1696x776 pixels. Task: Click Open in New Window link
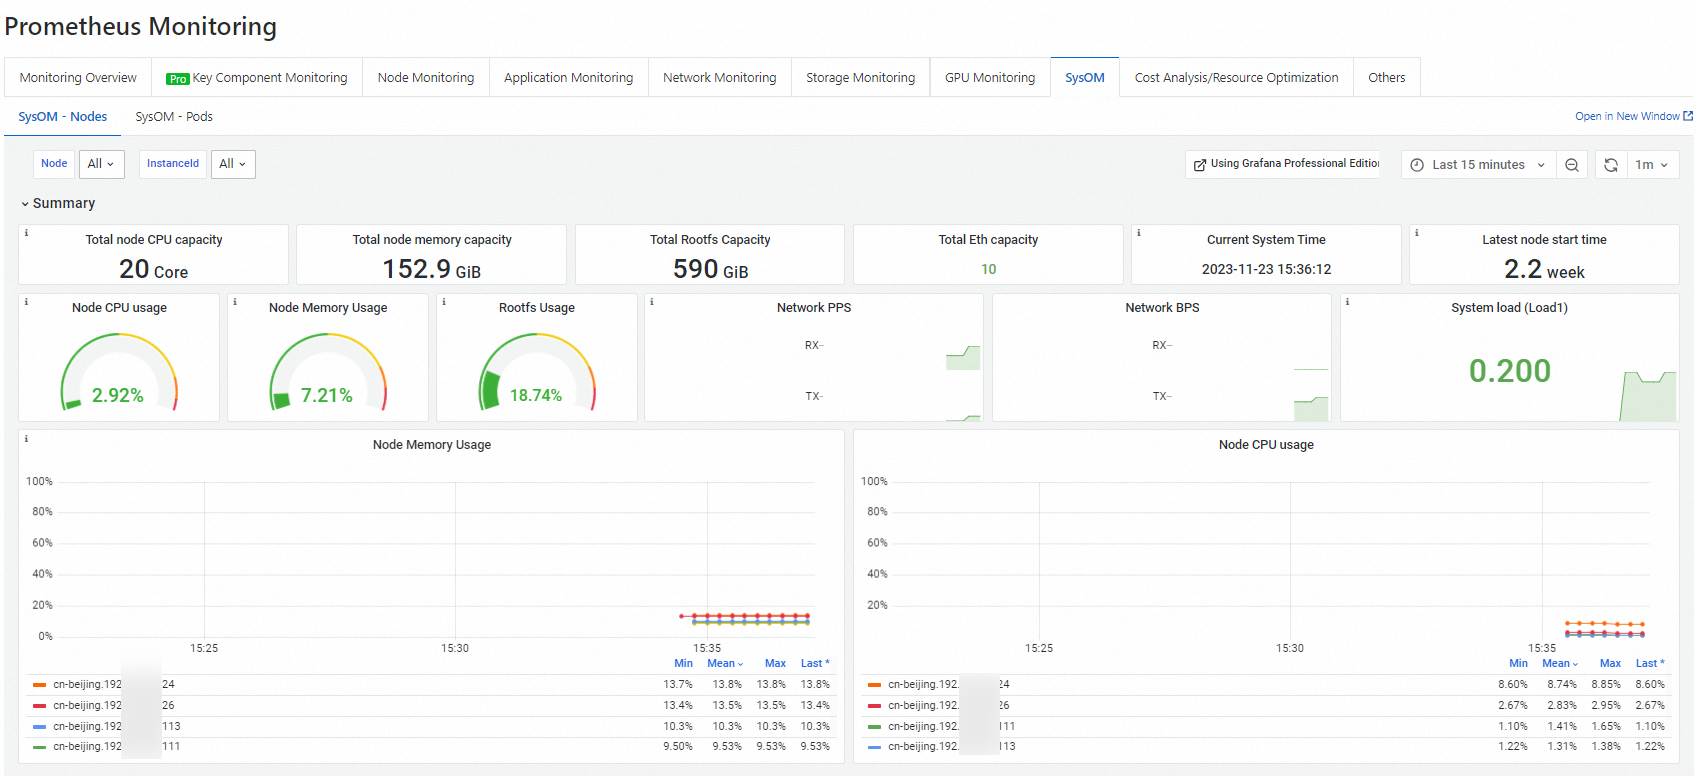(1633, 117)
